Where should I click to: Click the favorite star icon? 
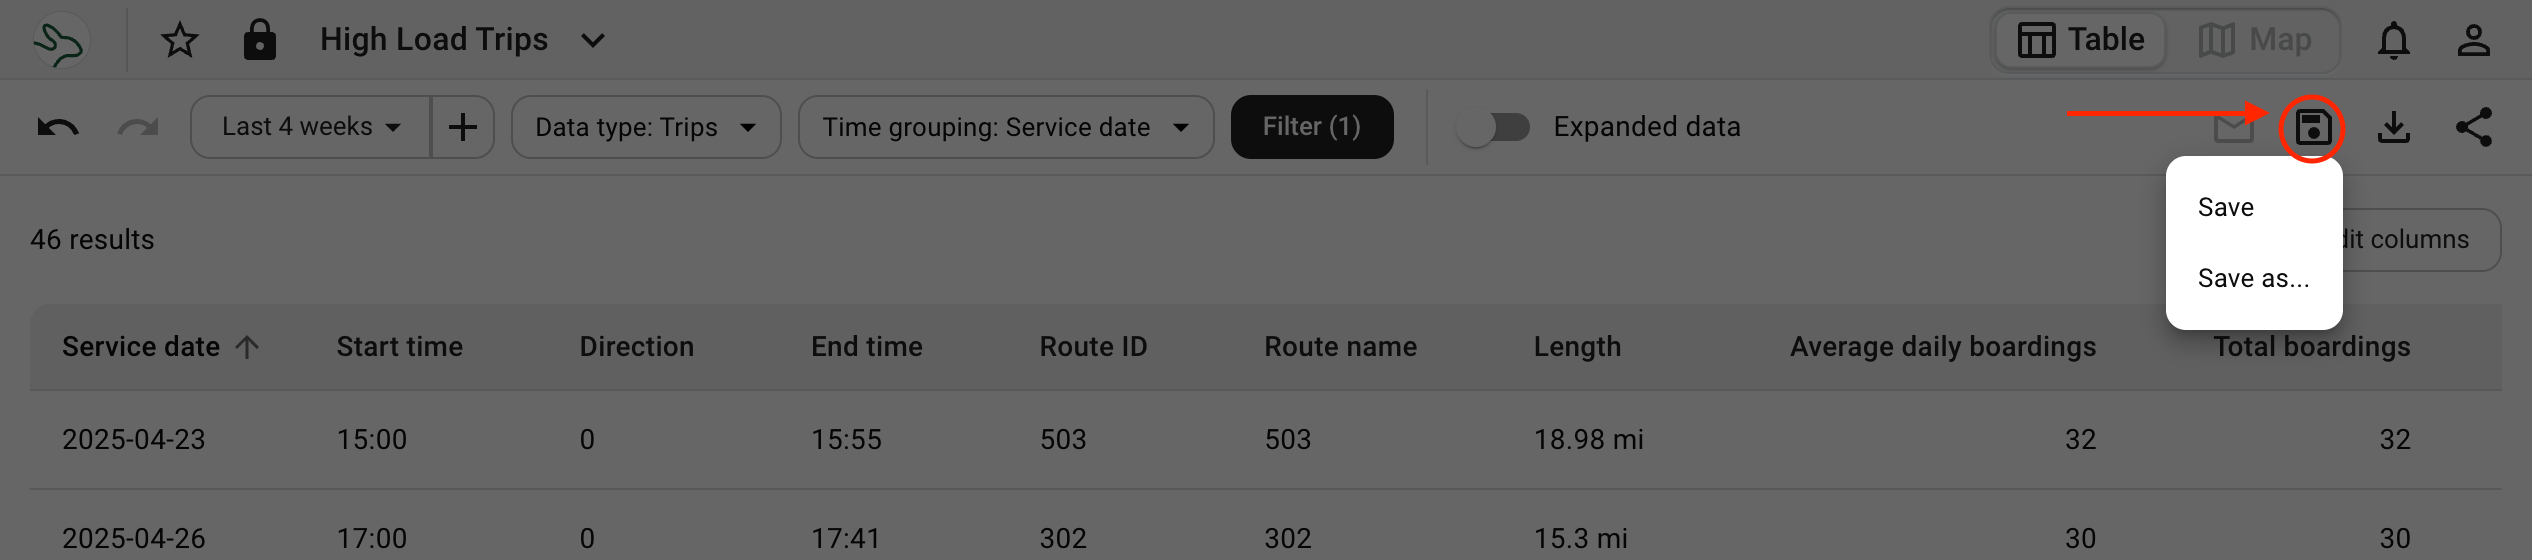point(180,40)
